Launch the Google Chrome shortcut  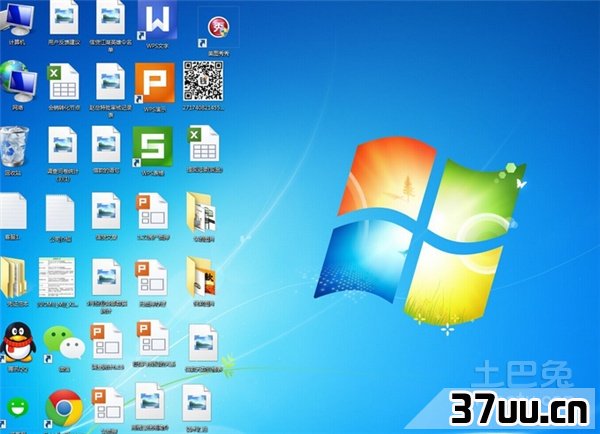pyautogui.click(x=64, y=408)
